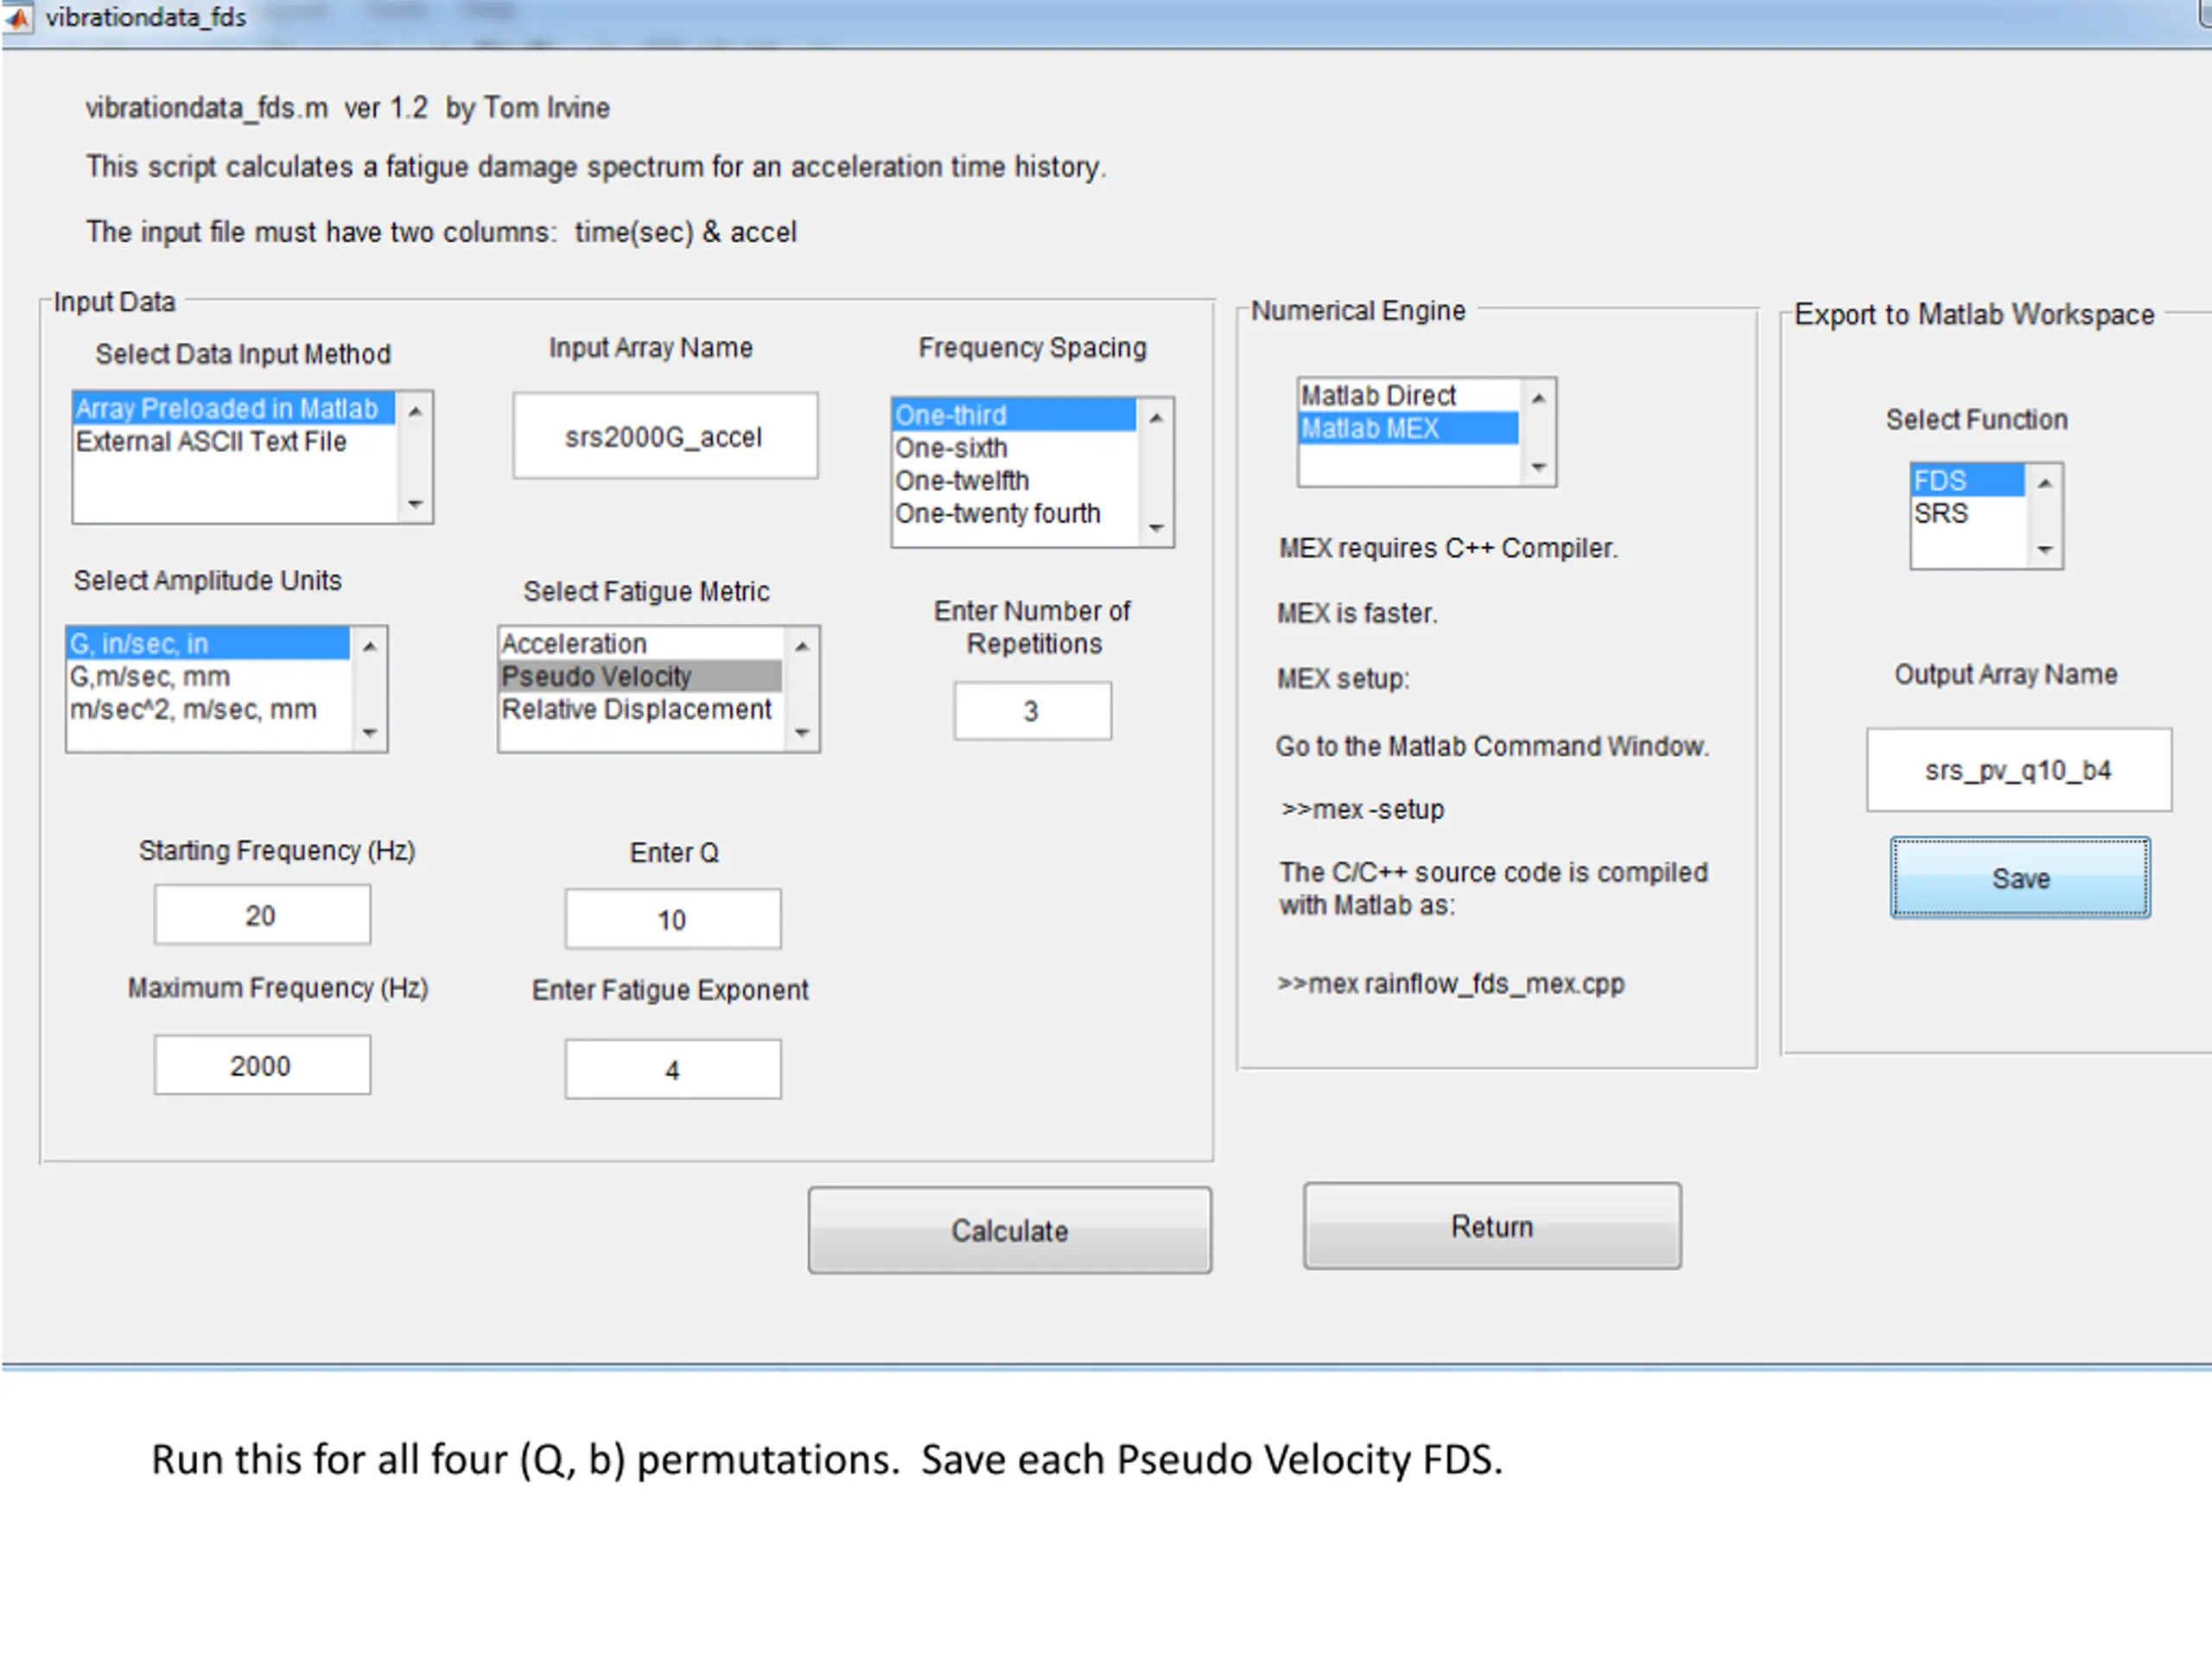This screenshot has width=2212, height=1659.
Task: Select SRS export function
Action: tap(1968, 513)
